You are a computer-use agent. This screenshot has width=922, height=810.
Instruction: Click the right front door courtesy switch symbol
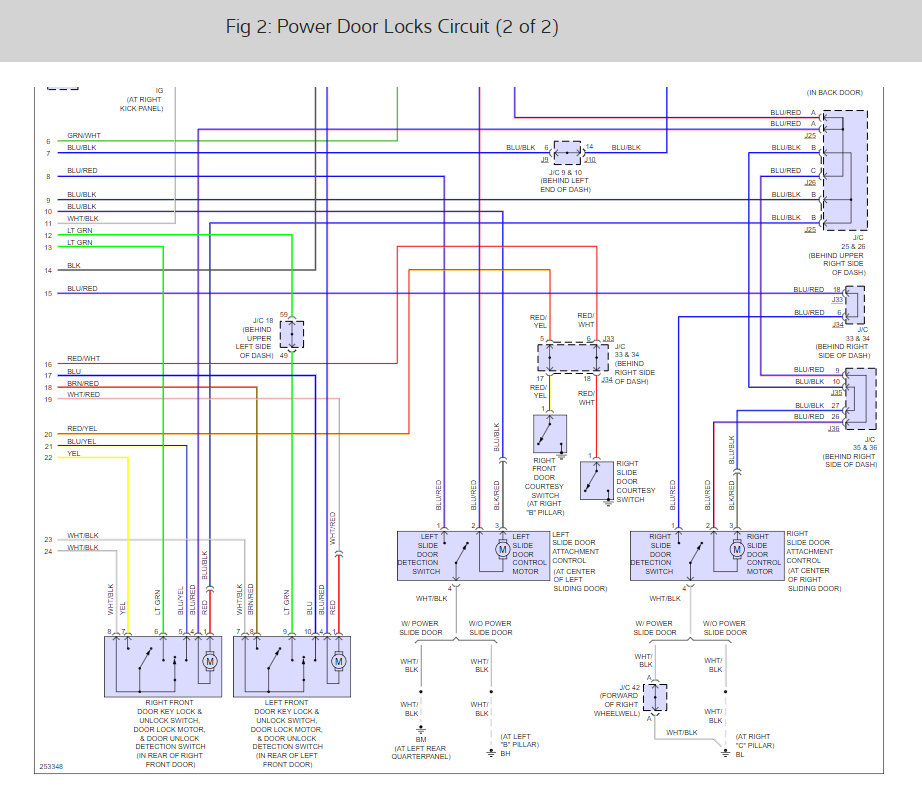tap(550, 434)
